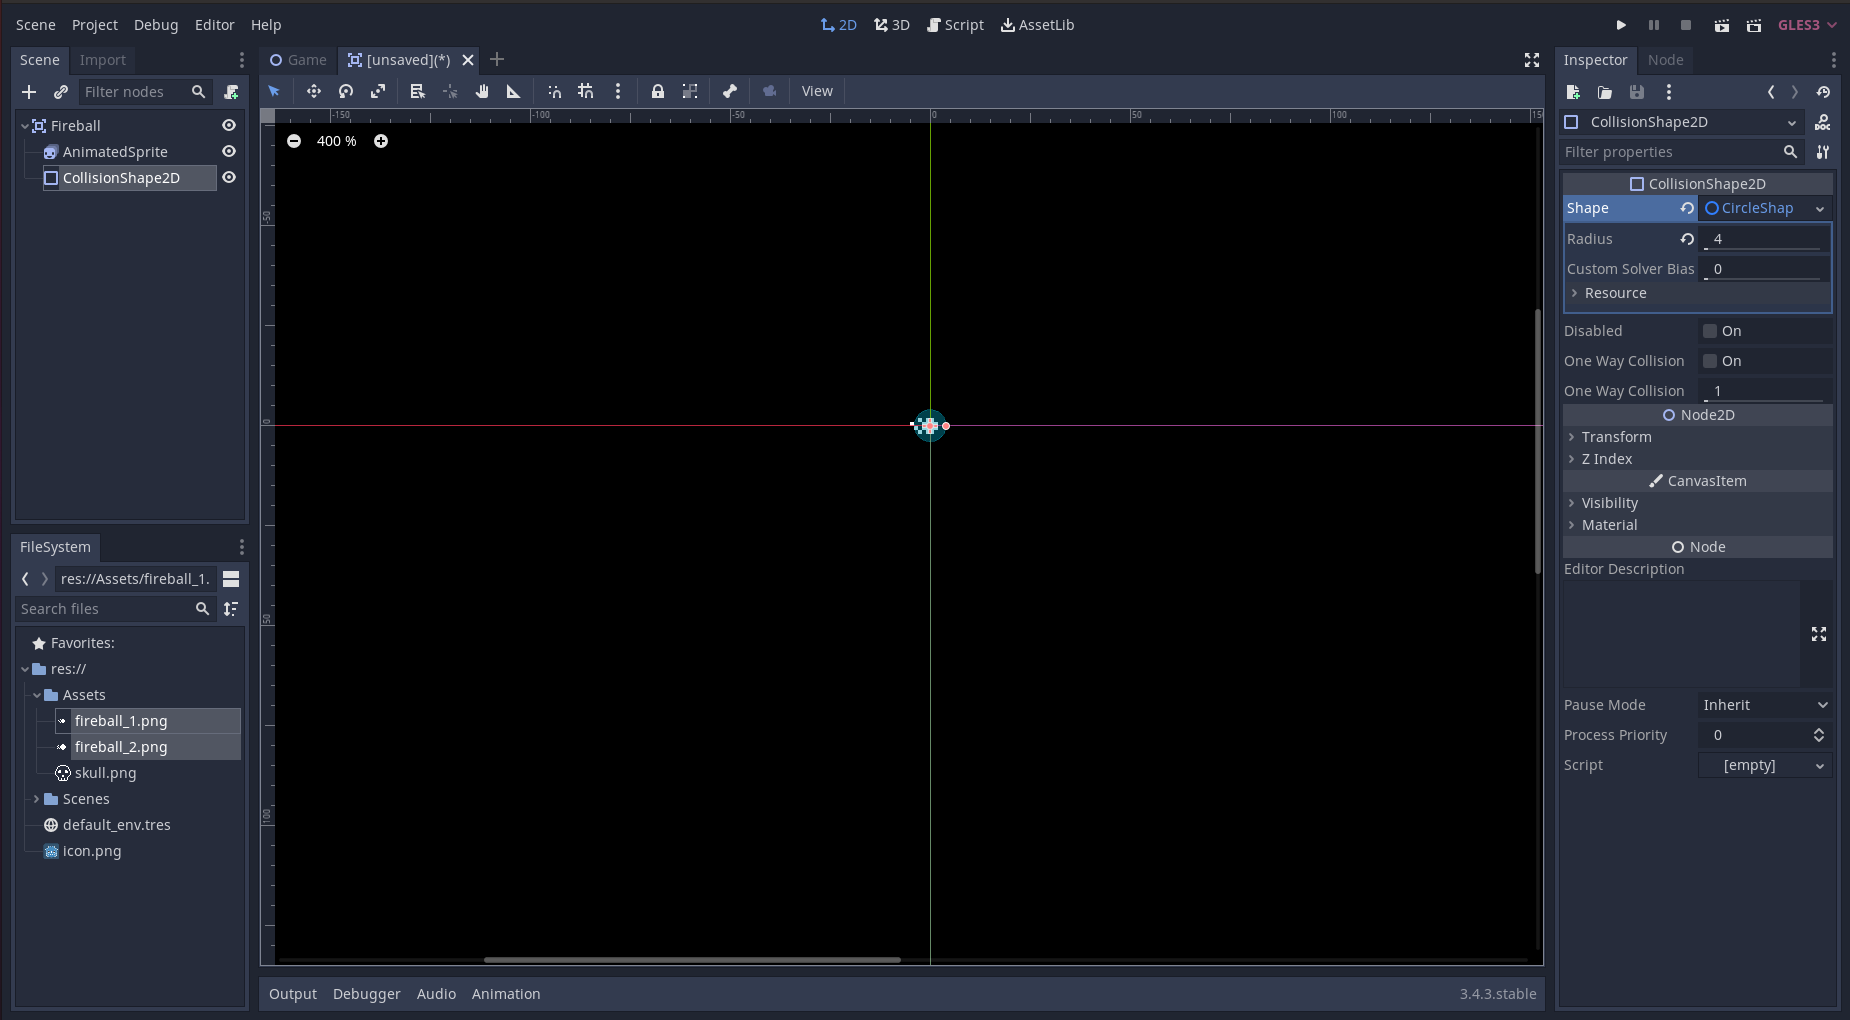The width and height of the screenshot is (1850, 1020).
Task: Zoom in the viewport
Action: pos(381,141)
